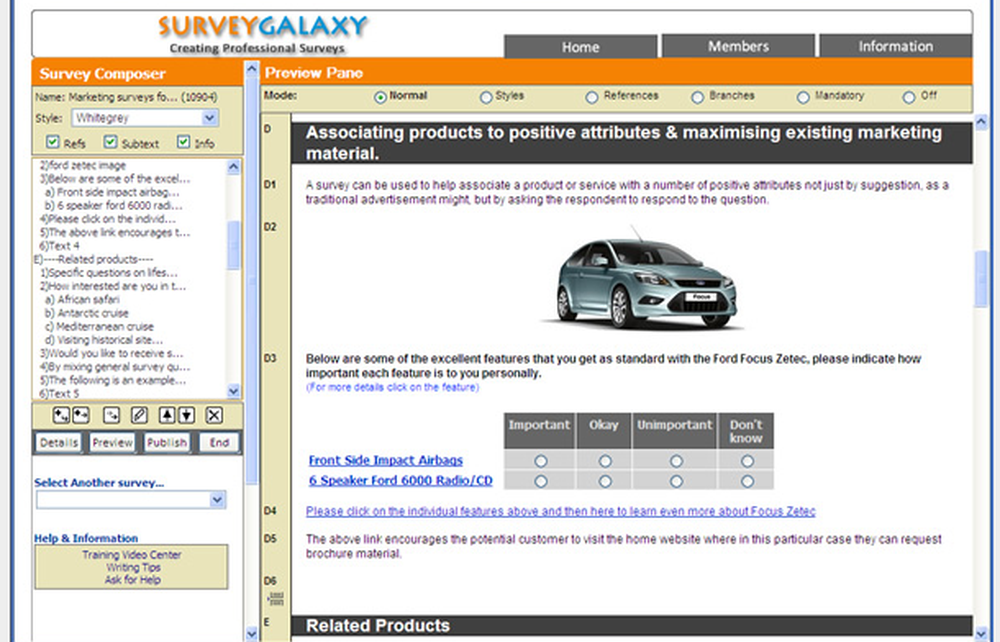Open the Select Another survey dropdown
The height and width of the screenshot is (642, 1000).
(x=131, y=499)
